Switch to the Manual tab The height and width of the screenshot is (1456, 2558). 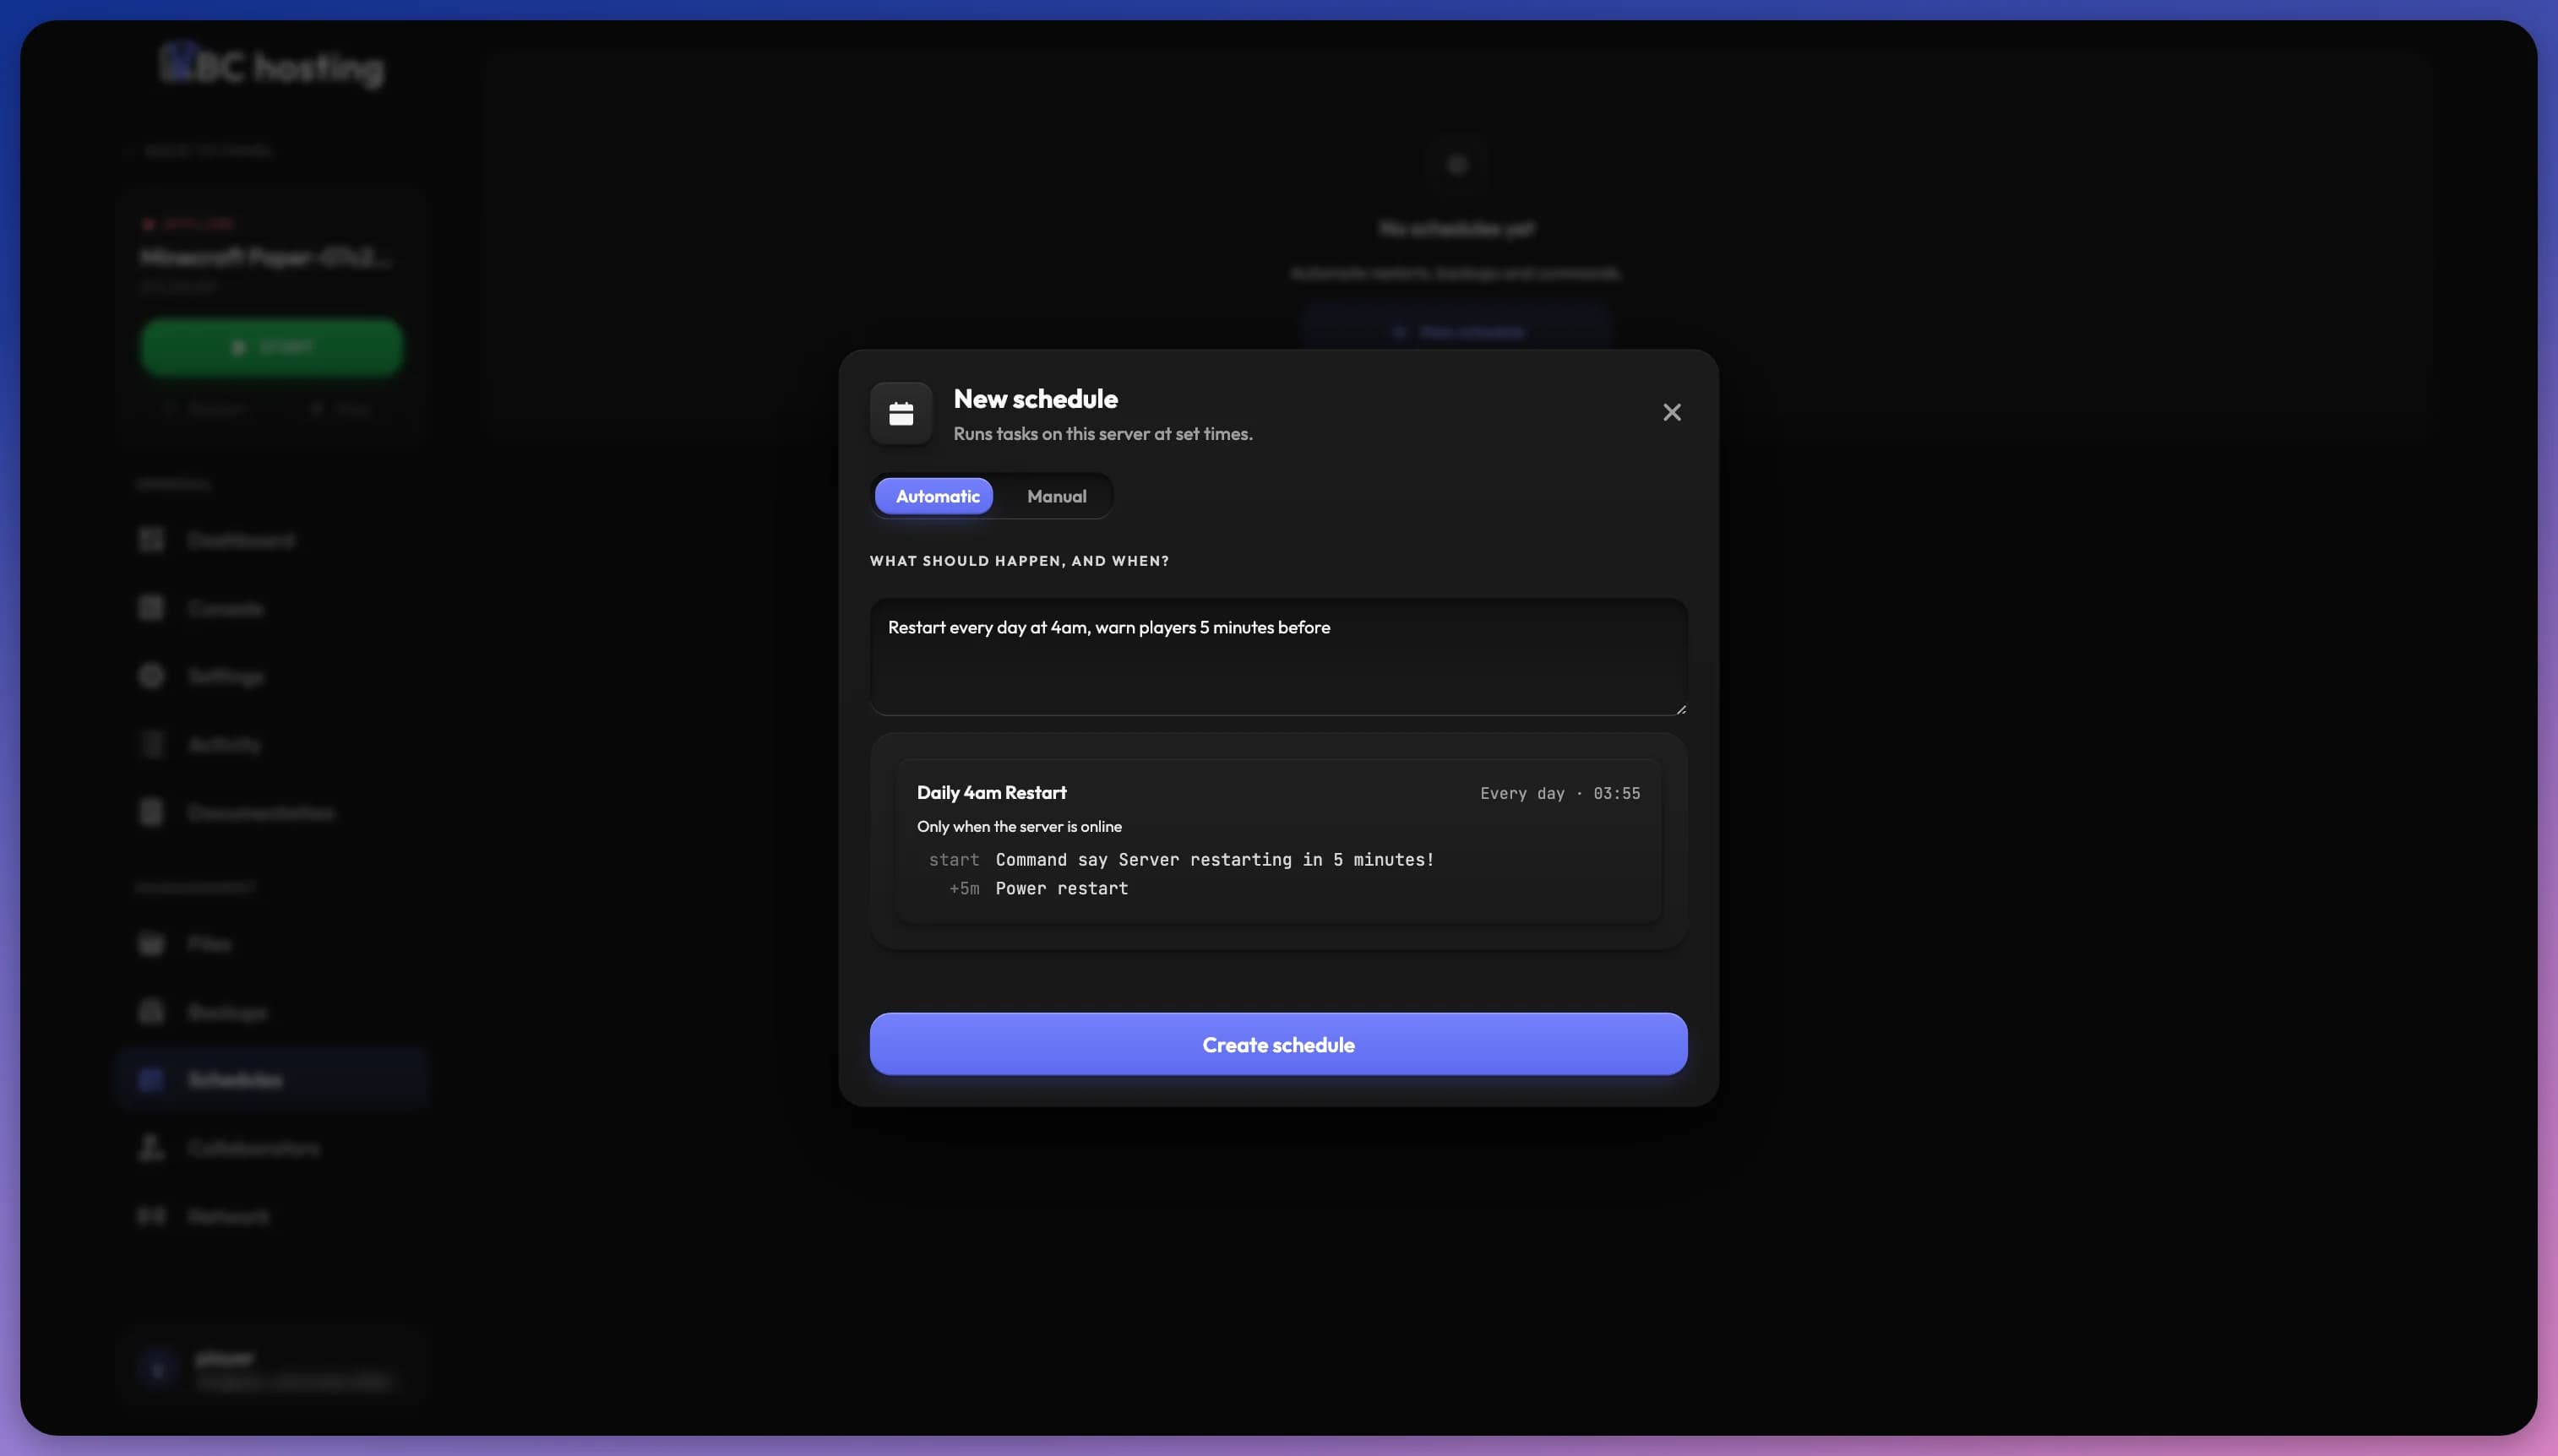(x=1056, y=496)
